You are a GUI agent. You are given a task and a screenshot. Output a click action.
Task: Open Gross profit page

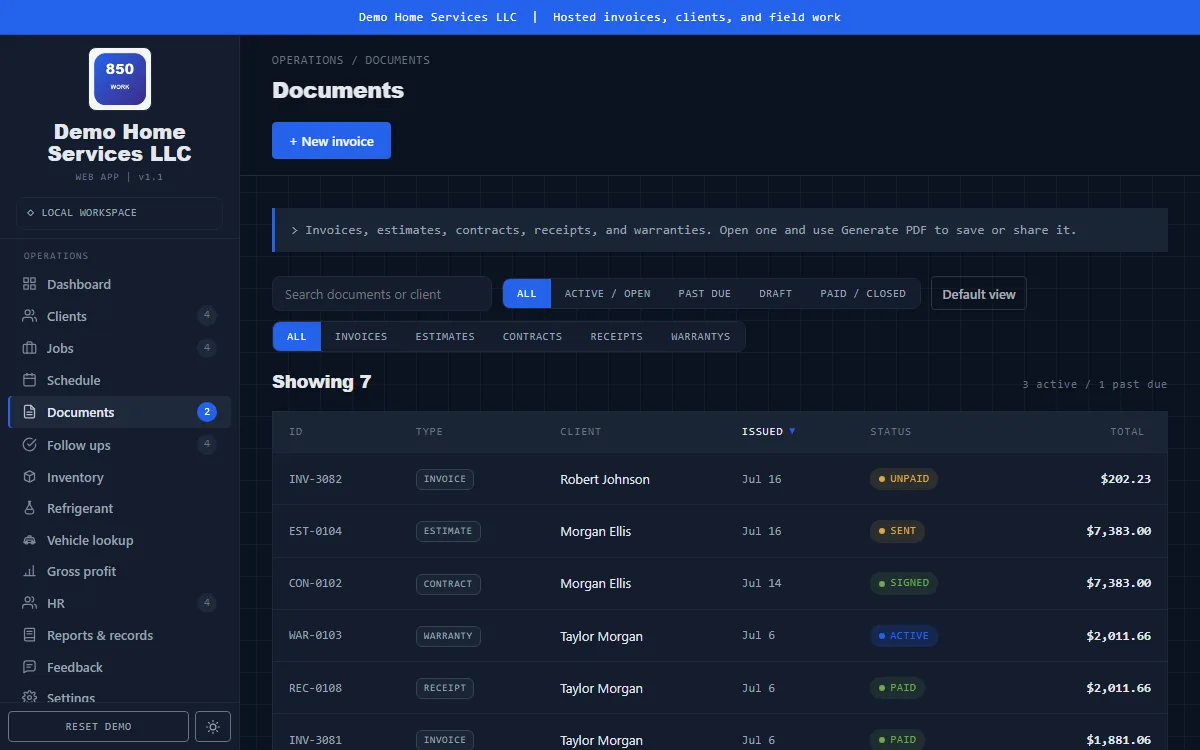(x=119, y=571)
